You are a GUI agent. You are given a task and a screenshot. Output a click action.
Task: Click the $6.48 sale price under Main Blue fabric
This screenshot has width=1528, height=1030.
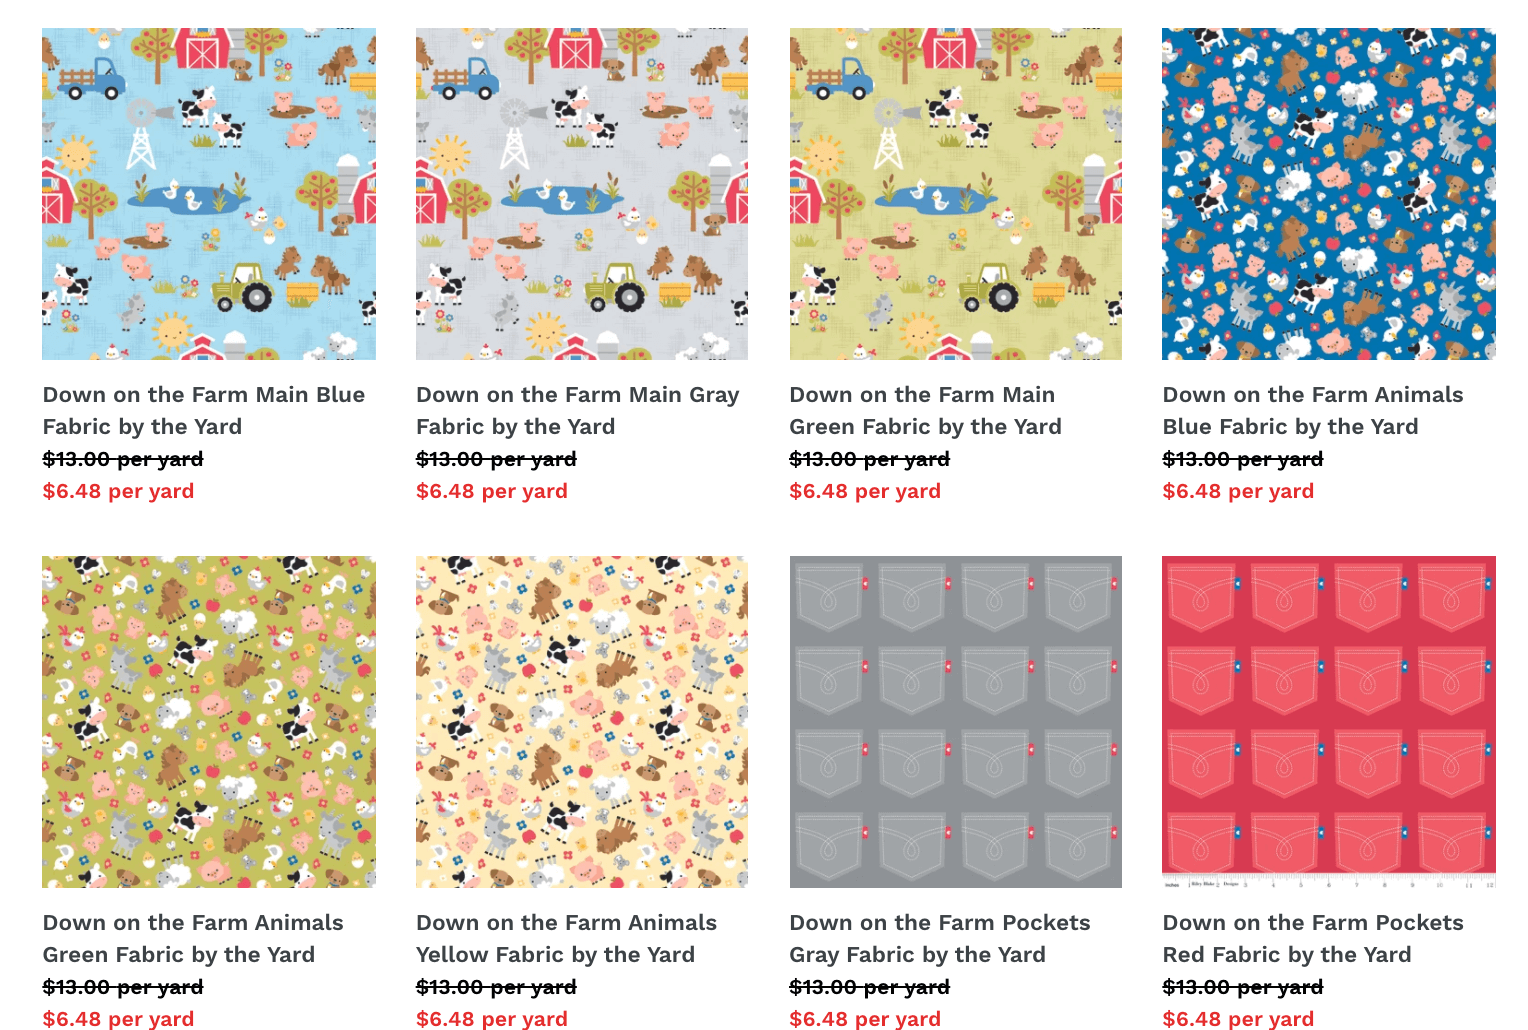[x=118, y=491]
